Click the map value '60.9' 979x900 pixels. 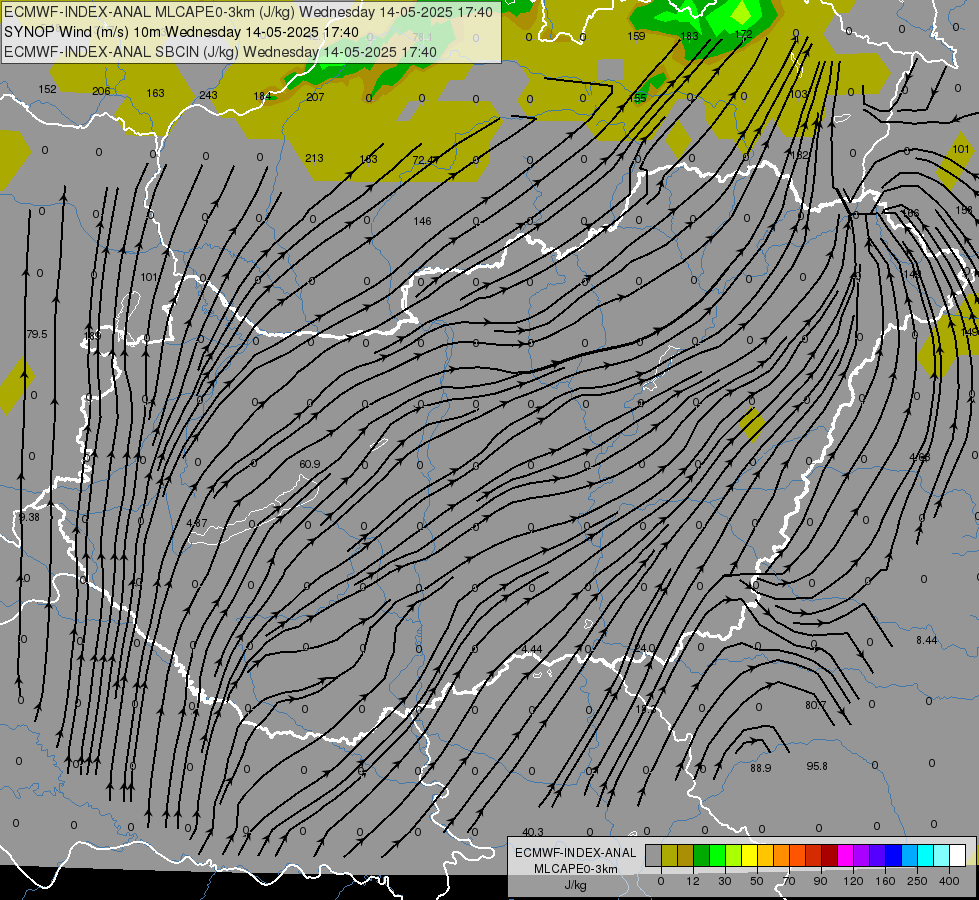tap(310, 464)
